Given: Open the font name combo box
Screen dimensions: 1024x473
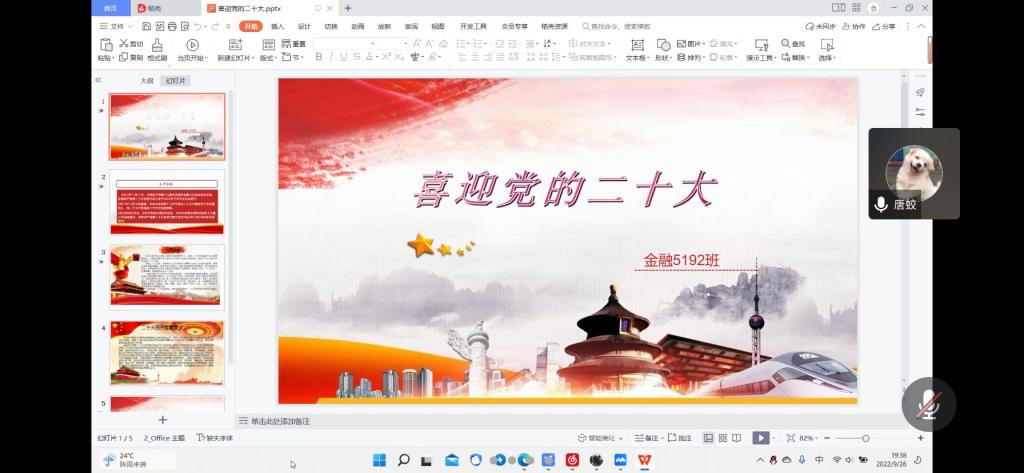Looking at the screenshot, I should 359,44.
